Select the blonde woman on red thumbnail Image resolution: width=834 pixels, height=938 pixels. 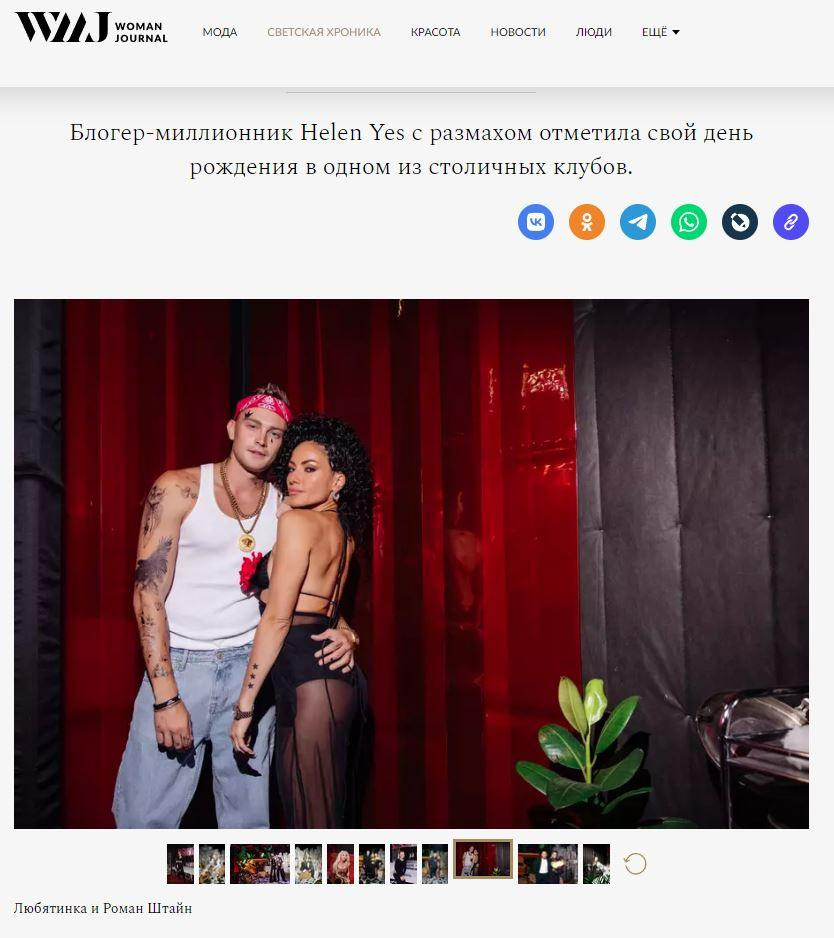point(340,864)
